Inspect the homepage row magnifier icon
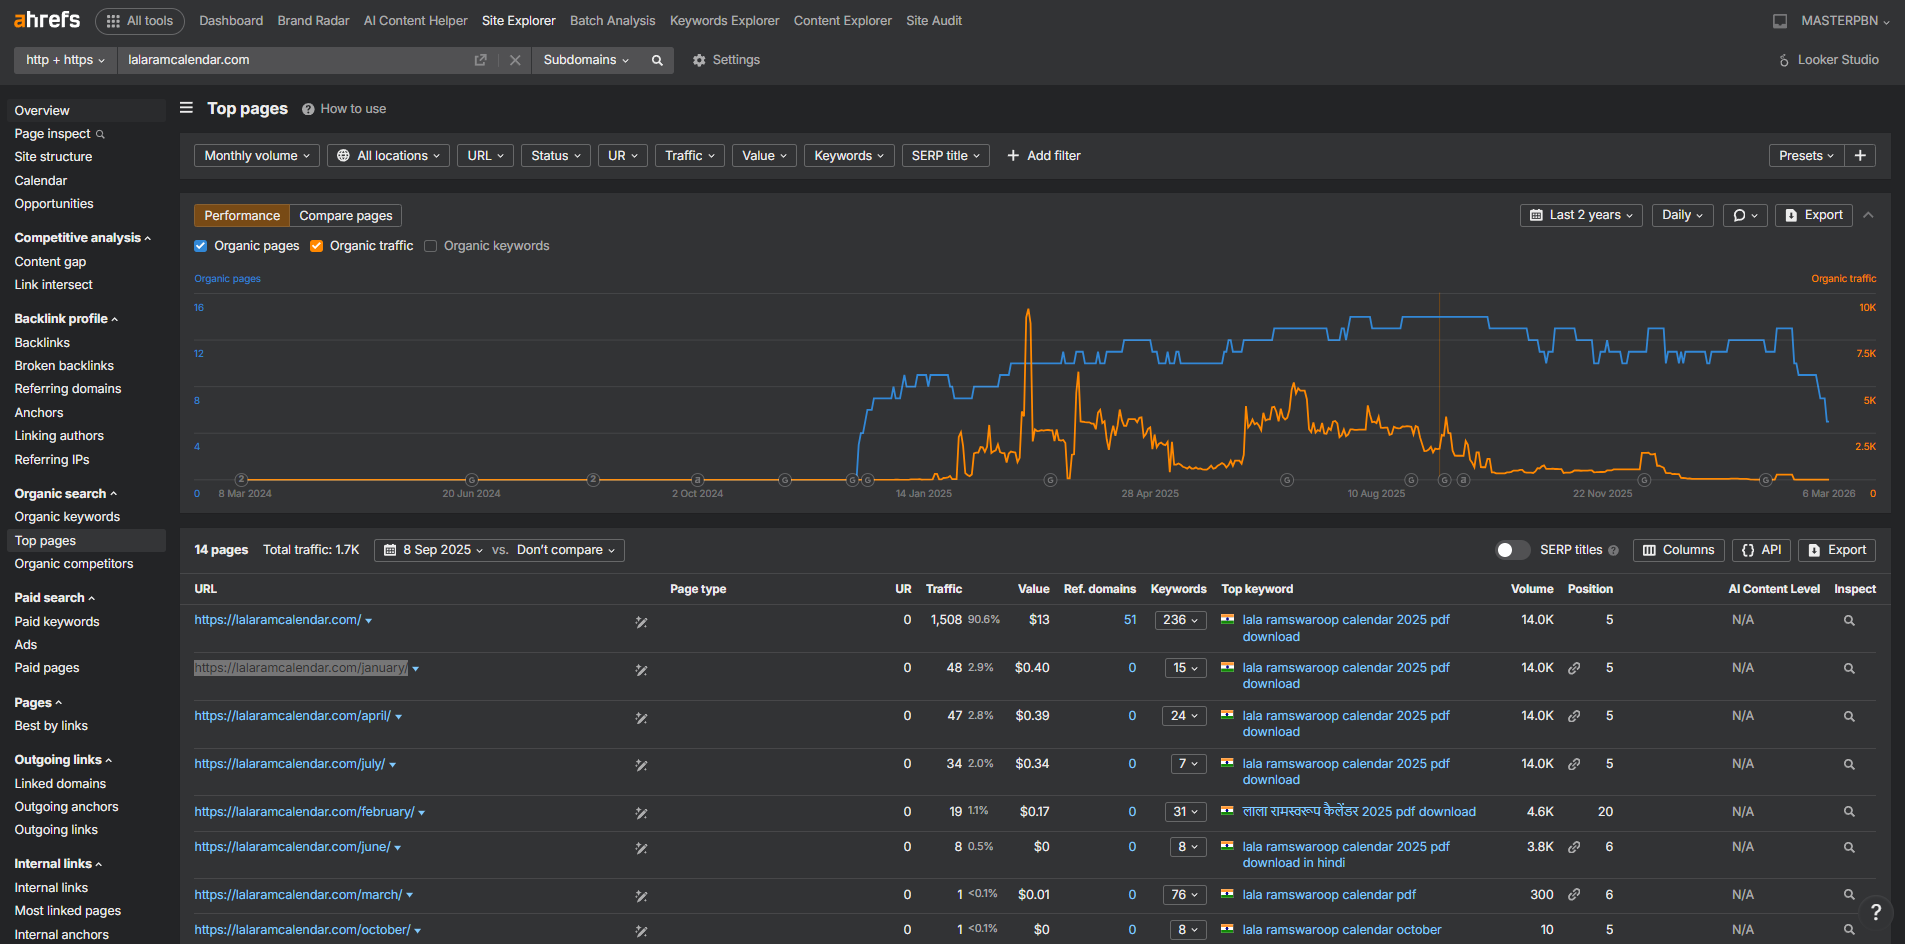1905x944 pixels. pyautogui.click(x=1849, y=621)
